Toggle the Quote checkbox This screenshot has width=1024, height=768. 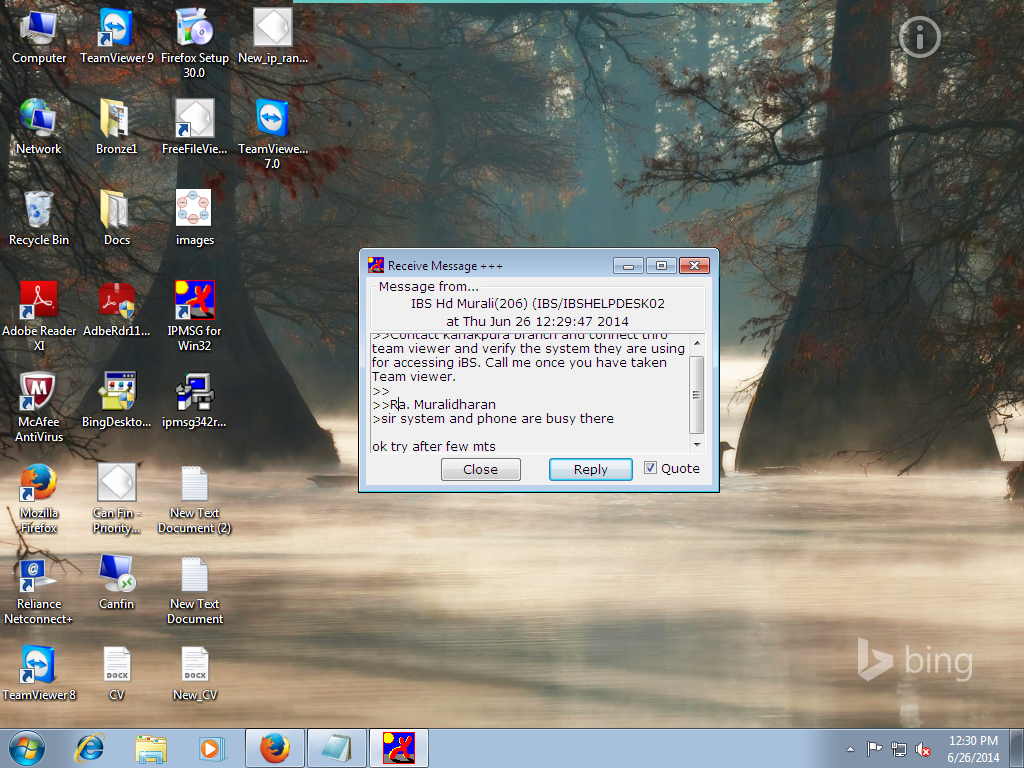click(650, 468)
